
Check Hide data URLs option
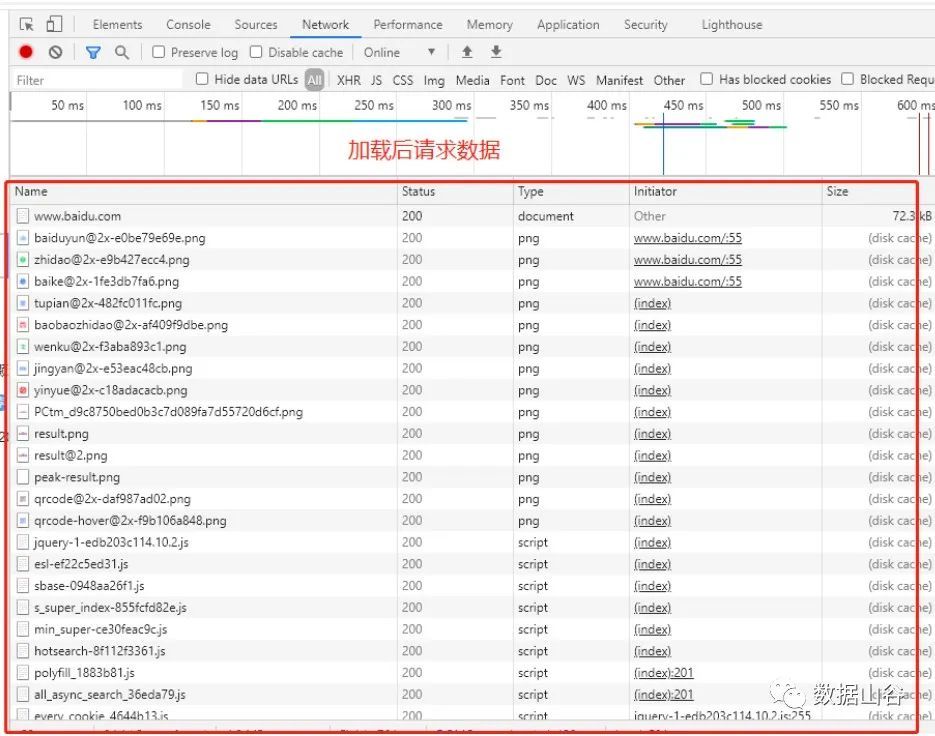[x=202, y=79]
